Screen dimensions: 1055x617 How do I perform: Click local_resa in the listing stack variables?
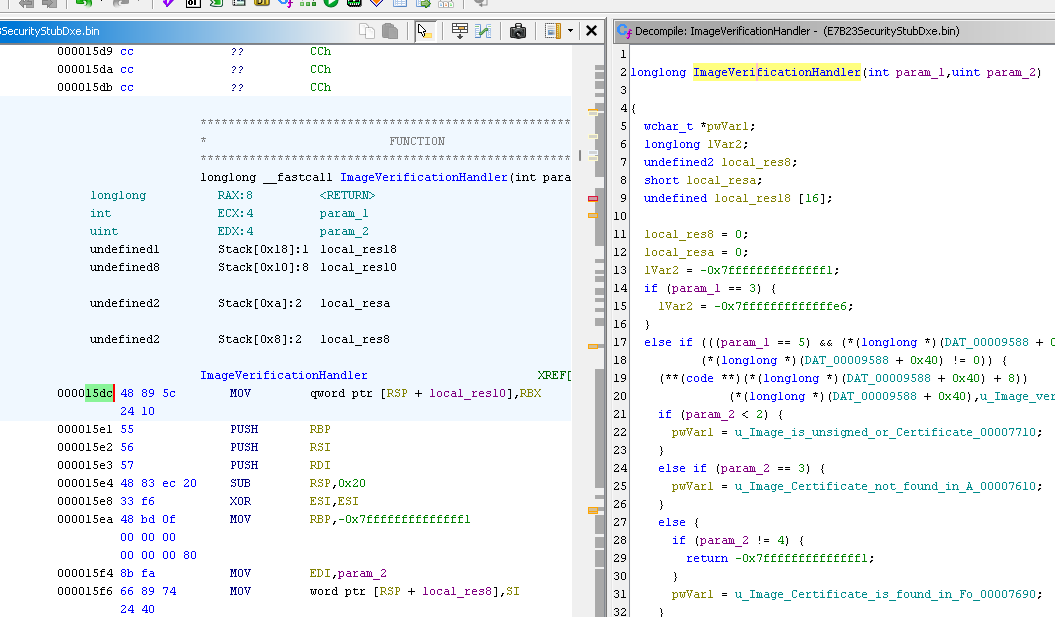[x=355, y=303]
